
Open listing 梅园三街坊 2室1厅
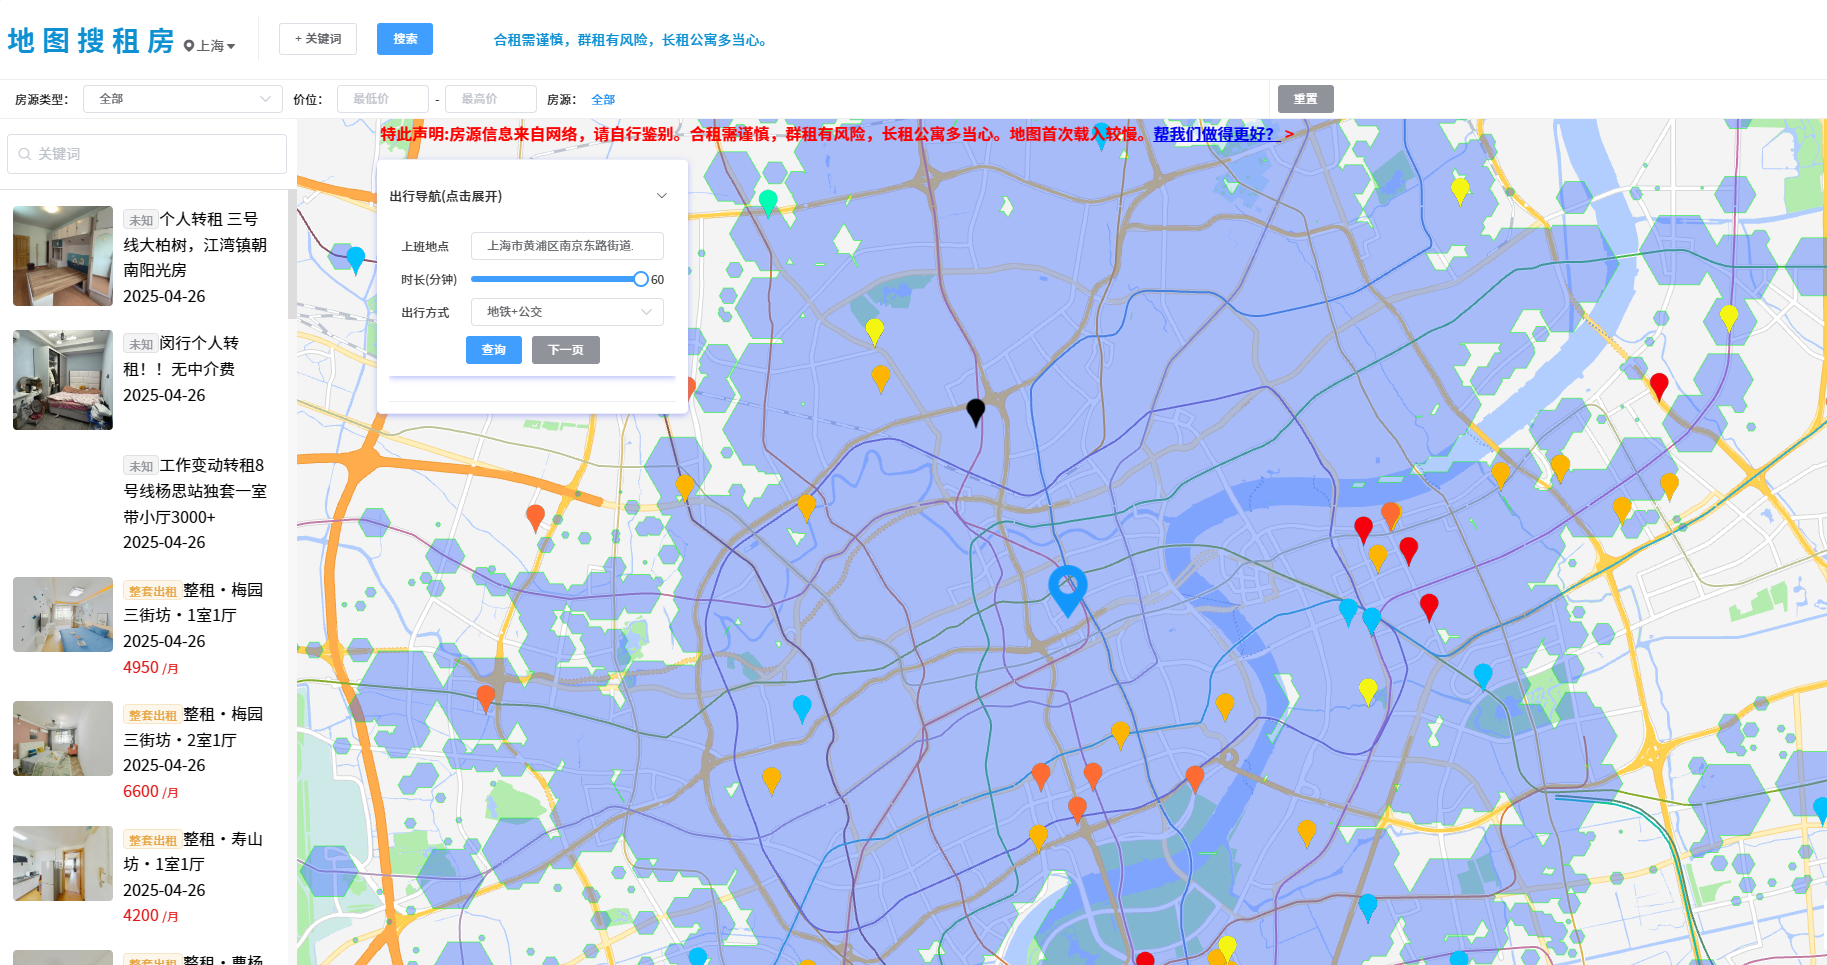193,727
